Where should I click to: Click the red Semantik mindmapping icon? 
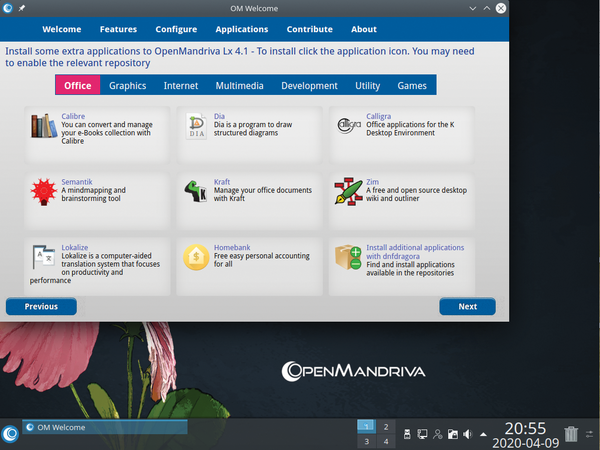(x=44, y=192)
